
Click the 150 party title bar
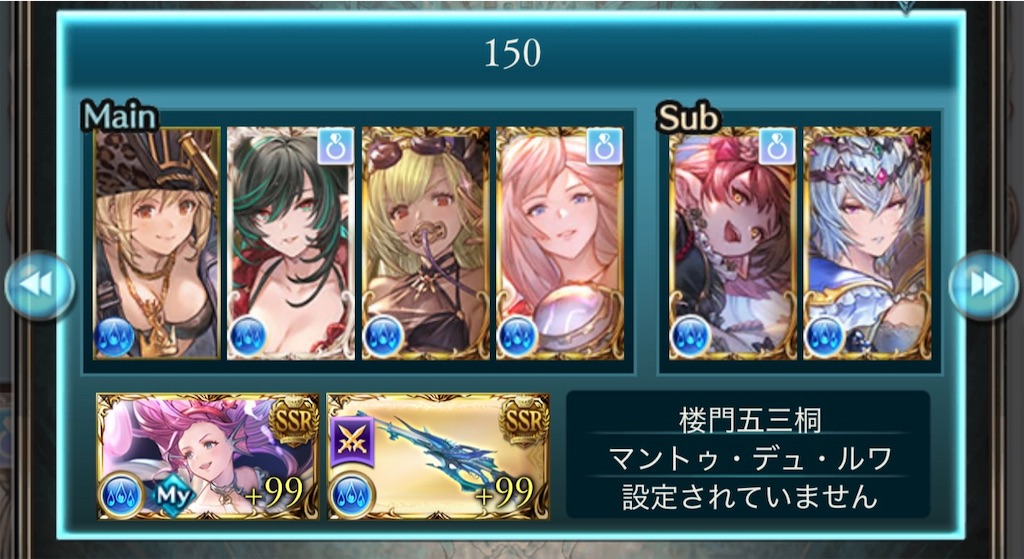pos(511,54)
